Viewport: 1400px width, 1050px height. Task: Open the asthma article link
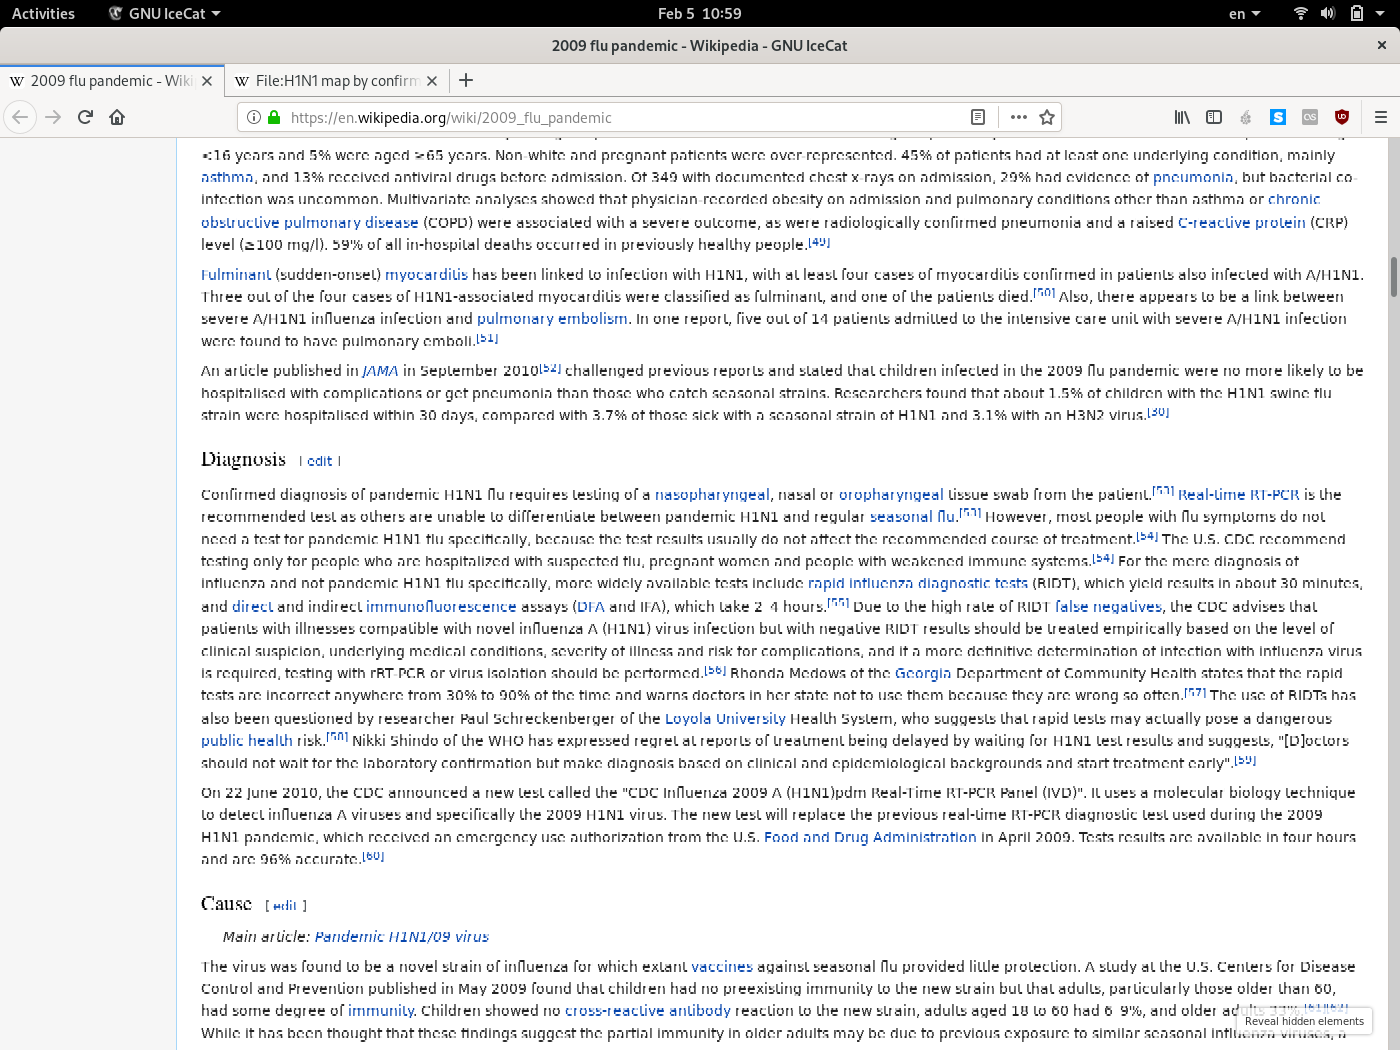click(x=227, y=177)
